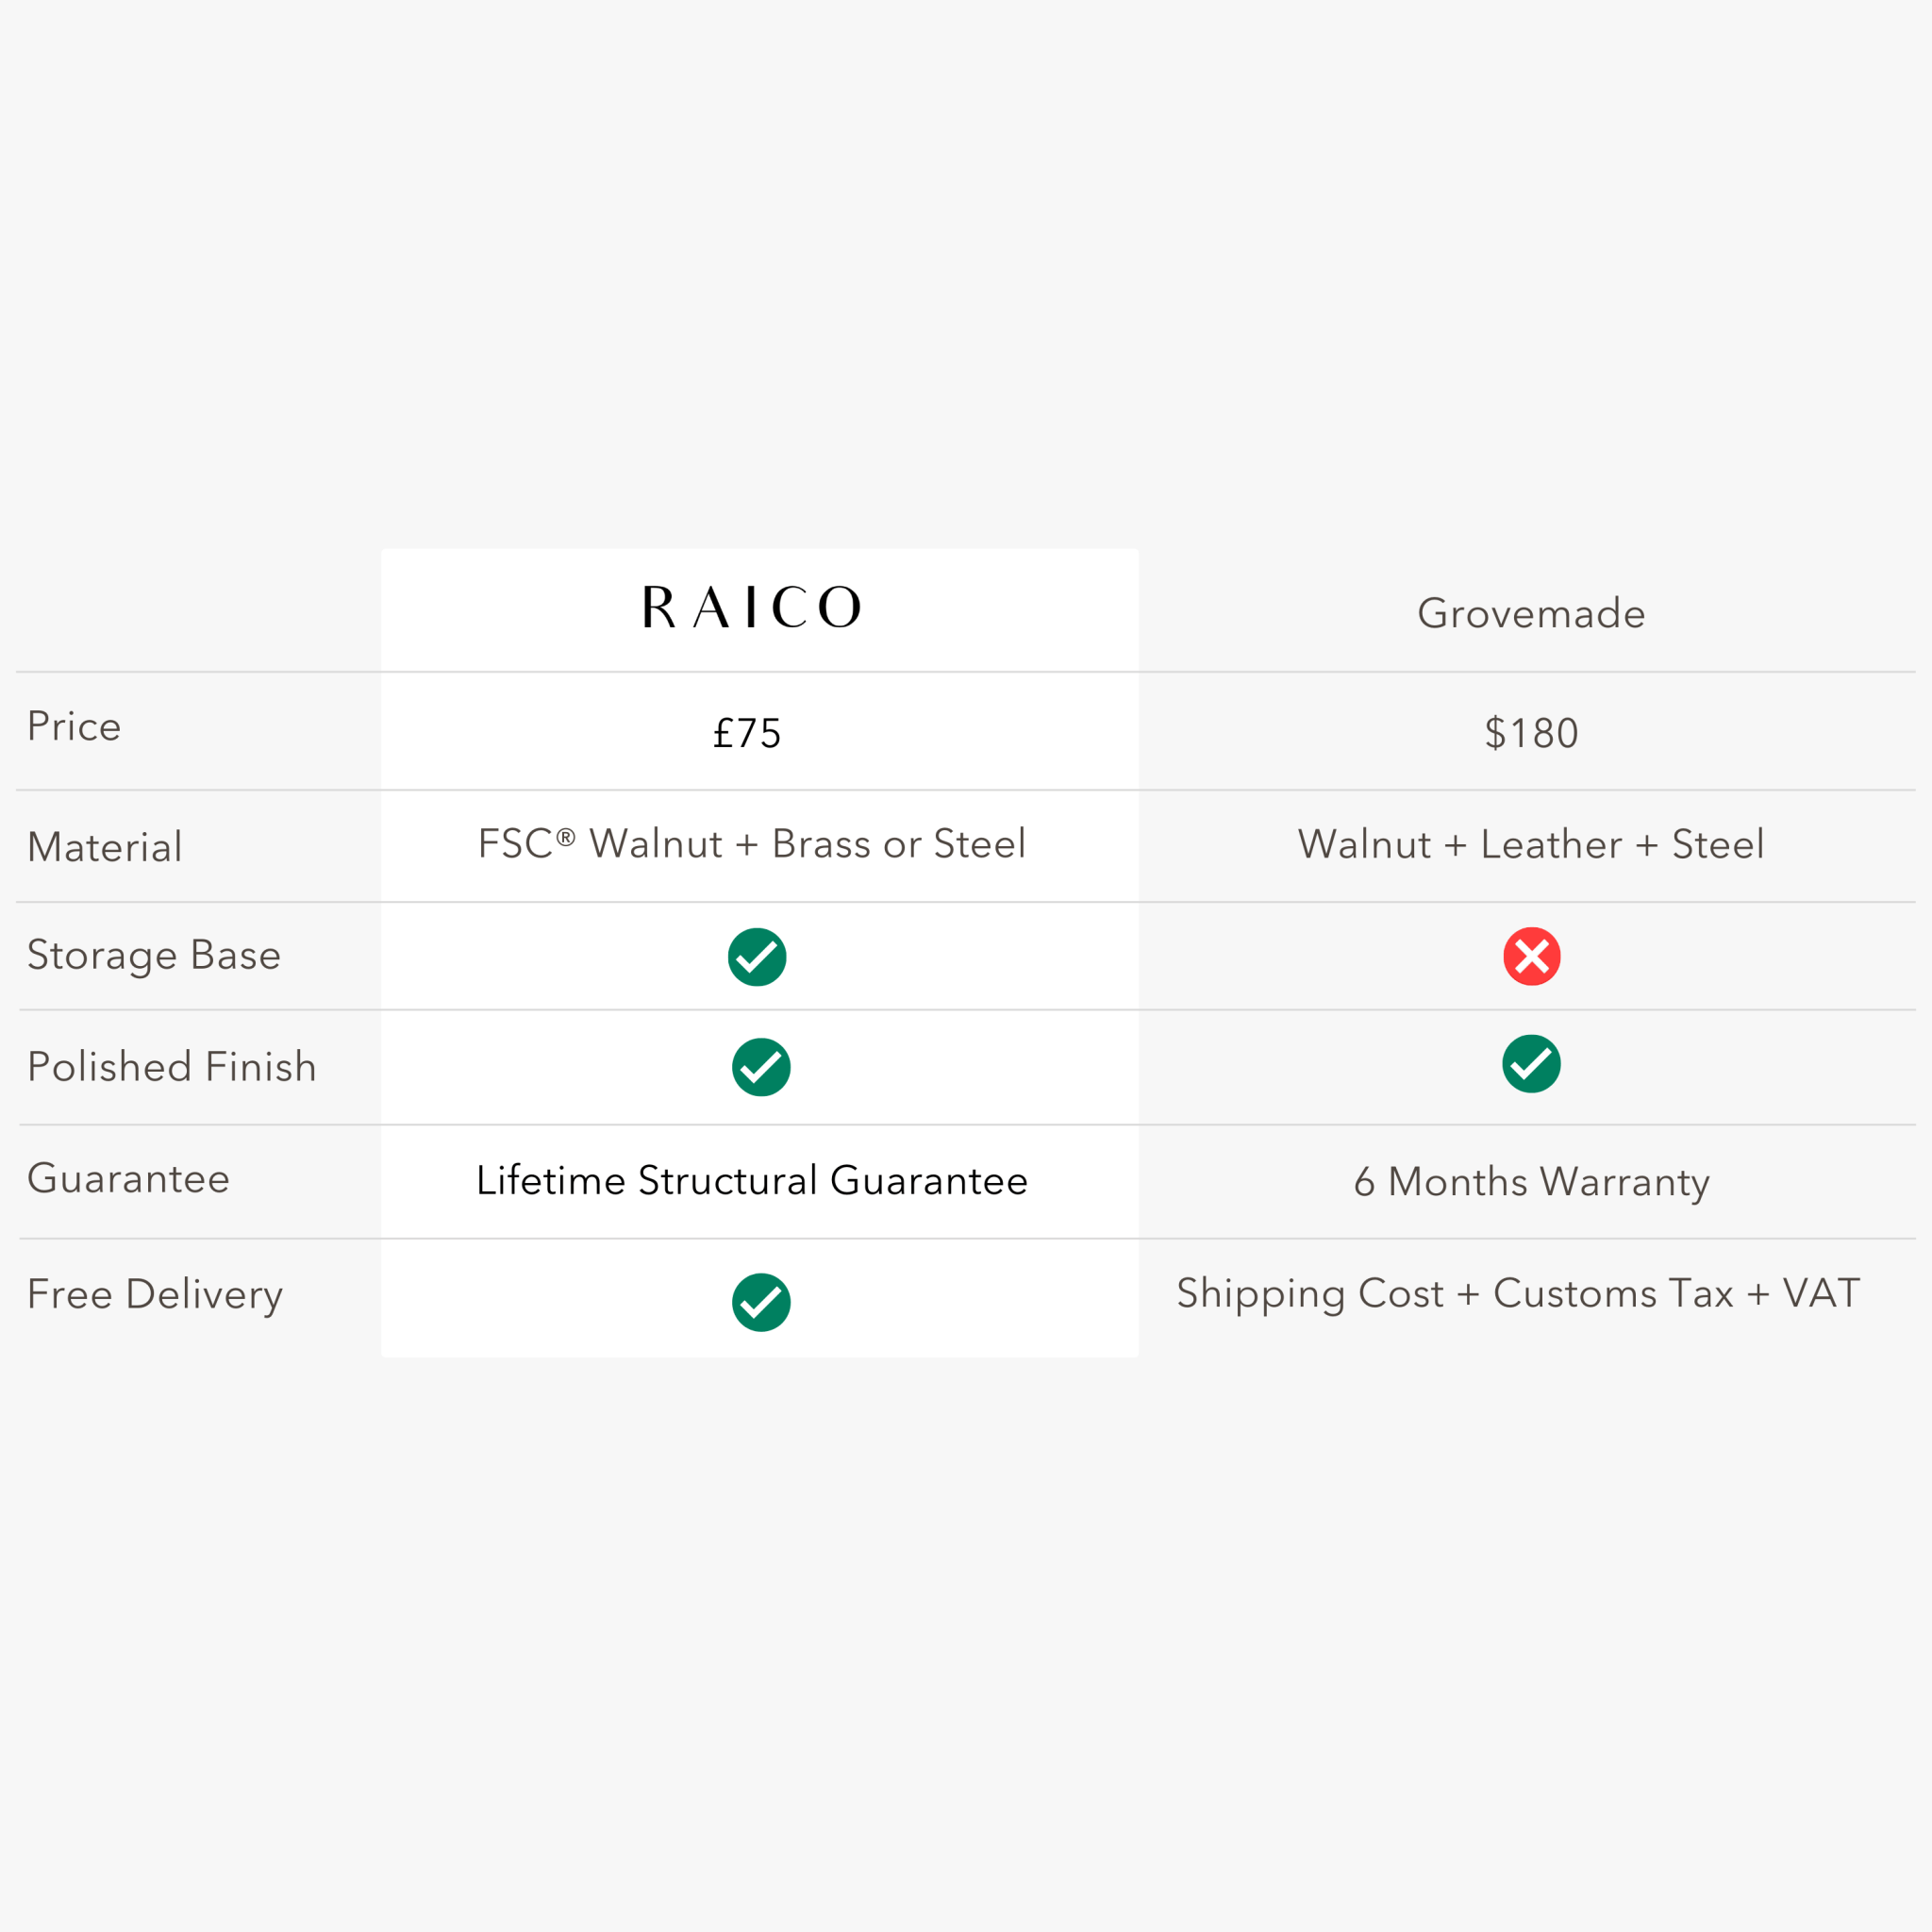
Task: Click the Polished Finish row label
Action: coord(172,1067)
